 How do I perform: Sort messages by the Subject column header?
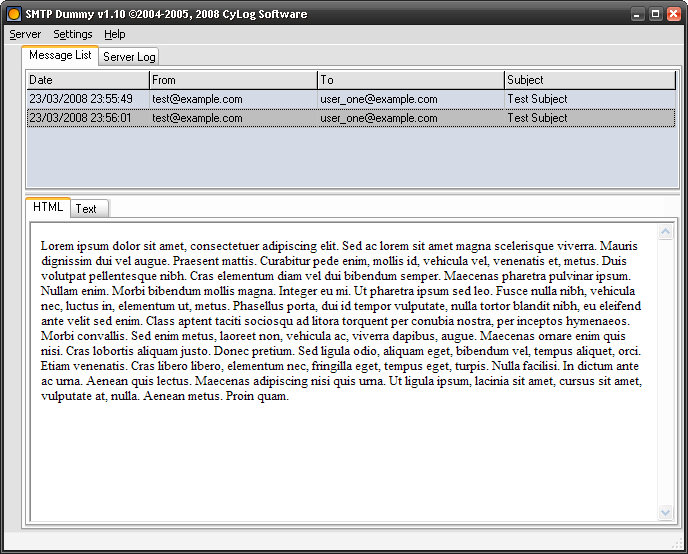click(x=590, y=80)
